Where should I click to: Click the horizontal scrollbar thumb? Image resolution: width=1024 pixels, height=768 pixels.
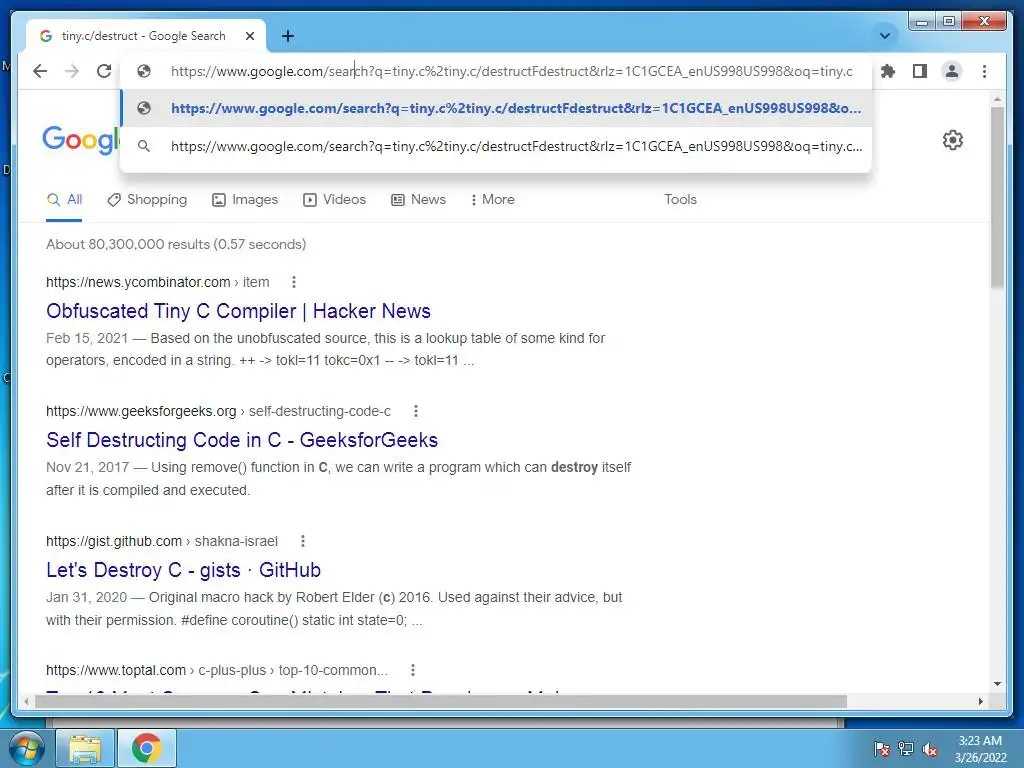click(441, 701)
